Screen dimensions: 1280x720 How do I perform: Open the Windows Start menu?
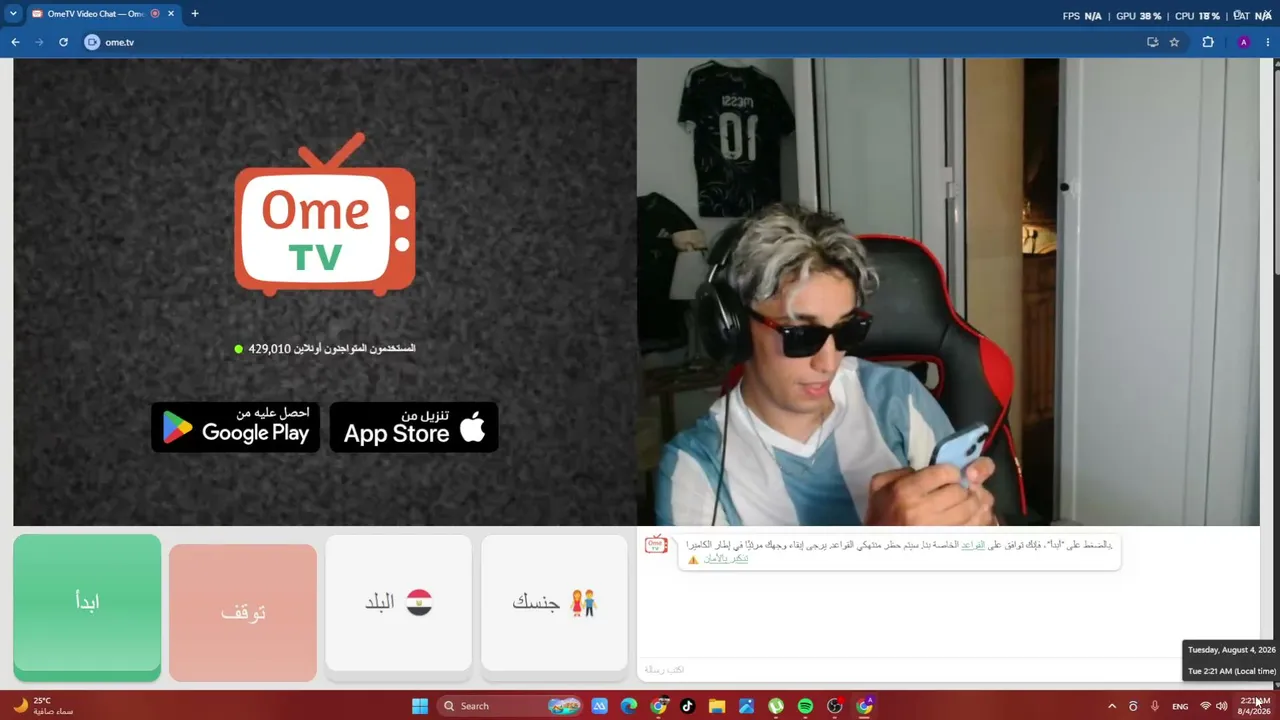(x=420, y=706)
